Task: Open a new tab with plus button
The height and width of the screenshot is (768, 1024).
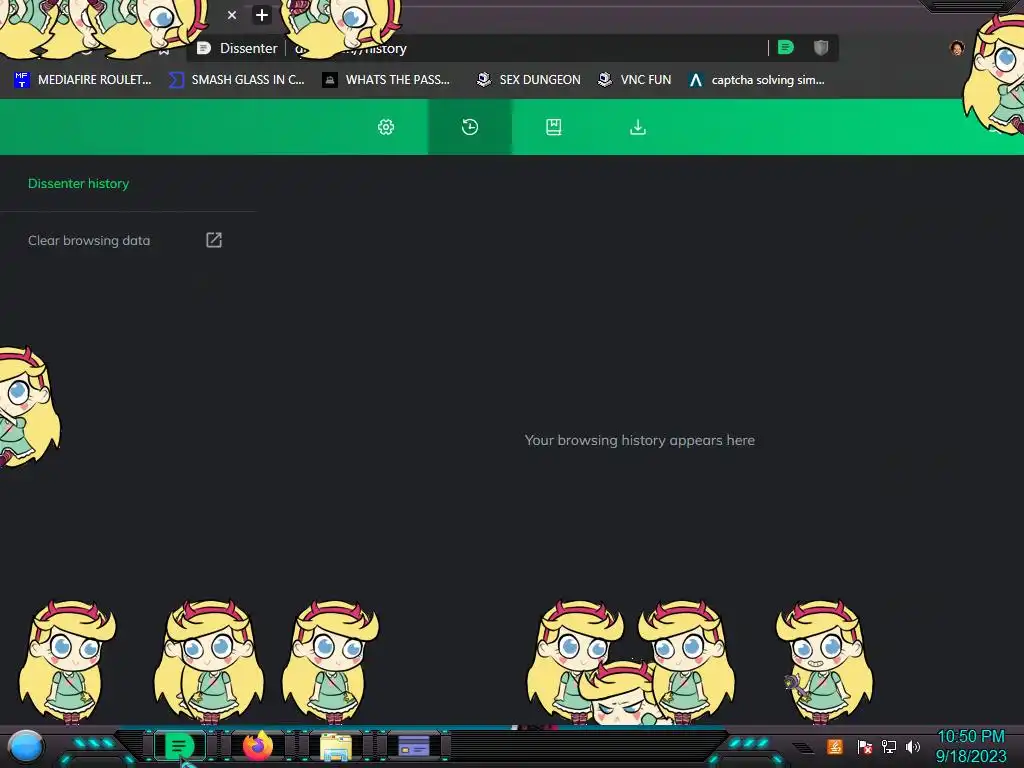Action: coord(262,14)
